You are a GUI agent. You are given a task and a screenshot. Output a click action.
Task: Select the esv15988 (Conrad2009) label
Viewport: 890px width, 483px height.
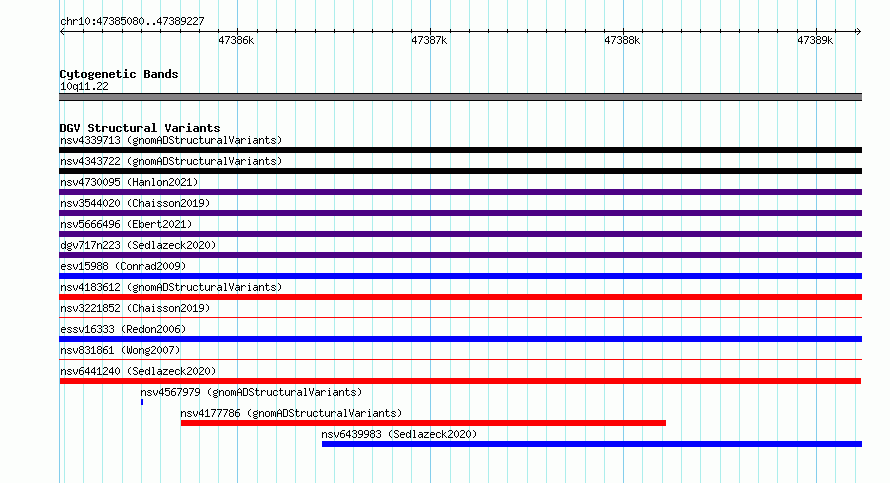[x=123, y=266]
